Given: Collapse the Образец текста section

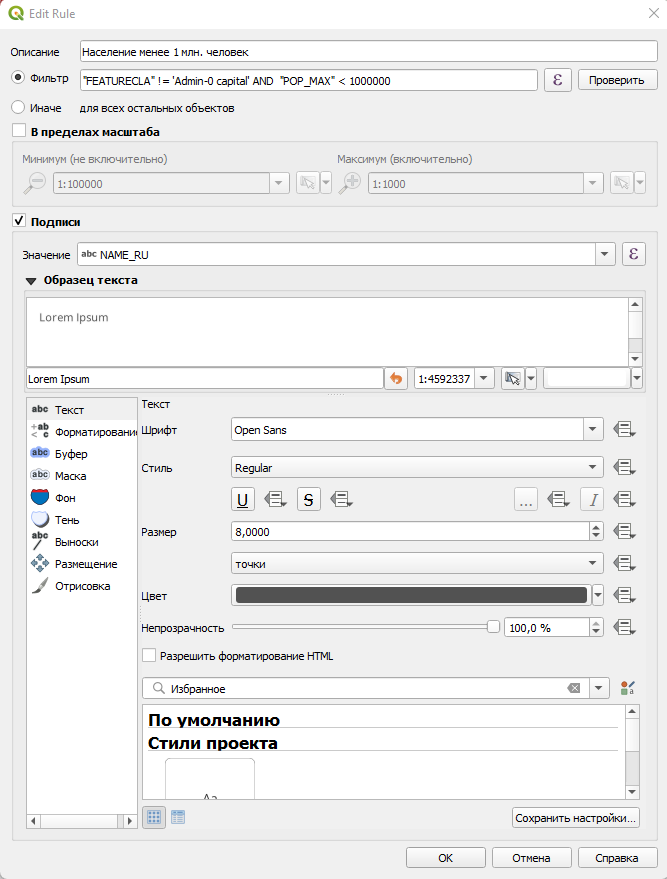Looking at the screenshot, I should pyautogui.click(x=31, y=280).
